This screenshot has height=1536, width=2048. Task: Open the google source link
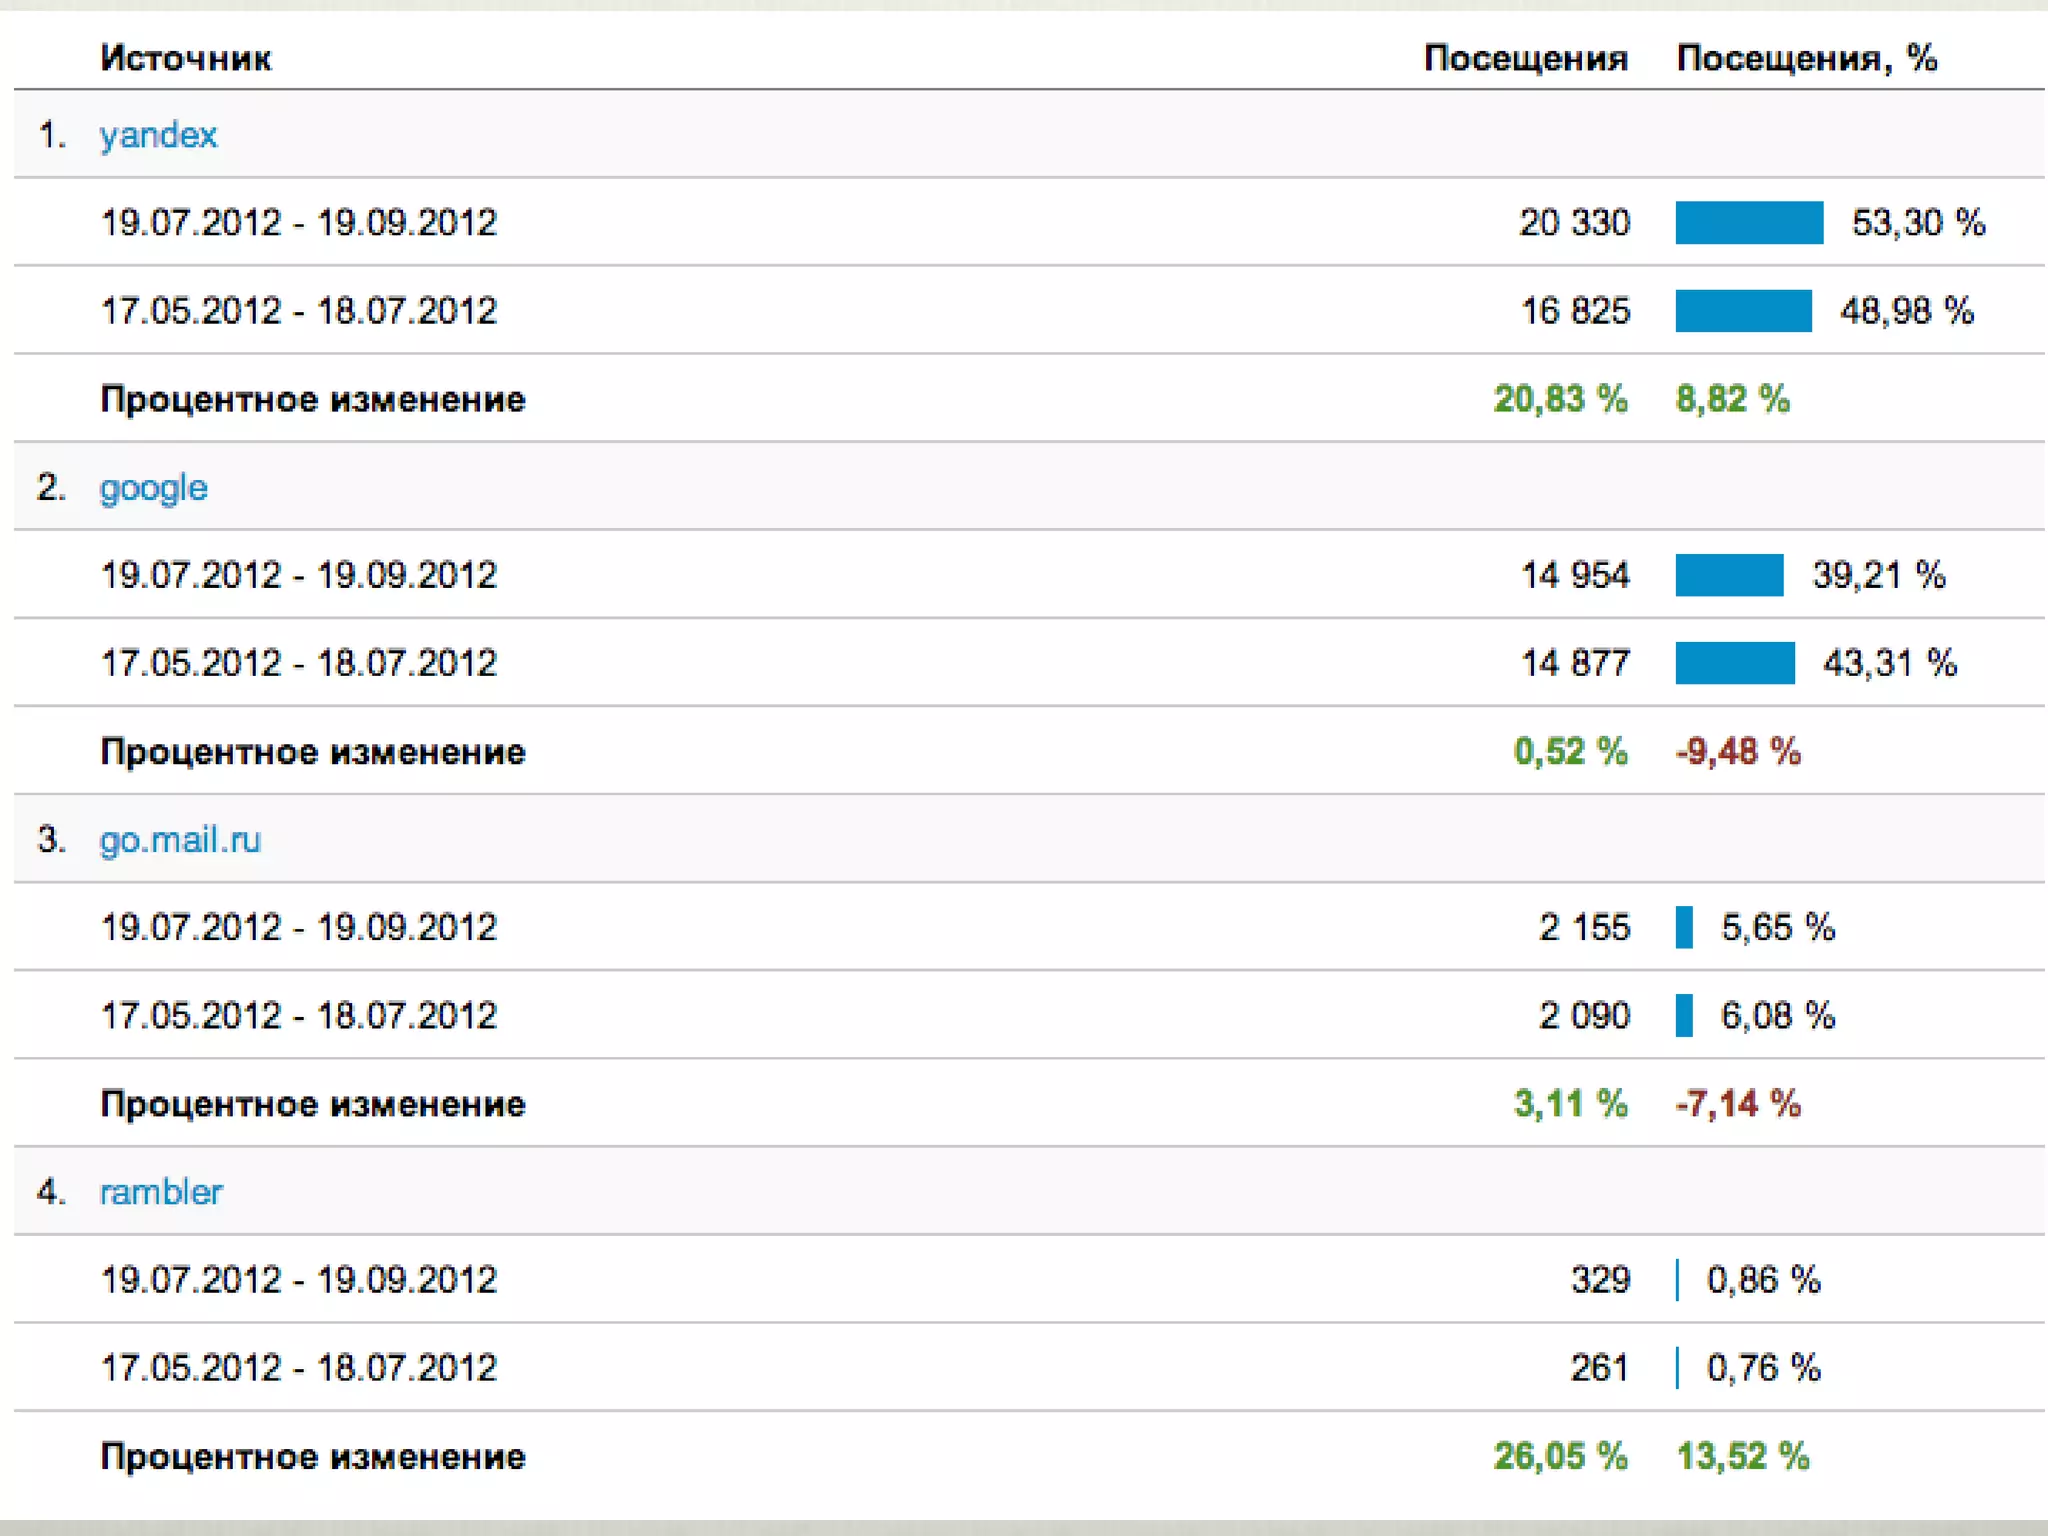(x=153, y=488)
